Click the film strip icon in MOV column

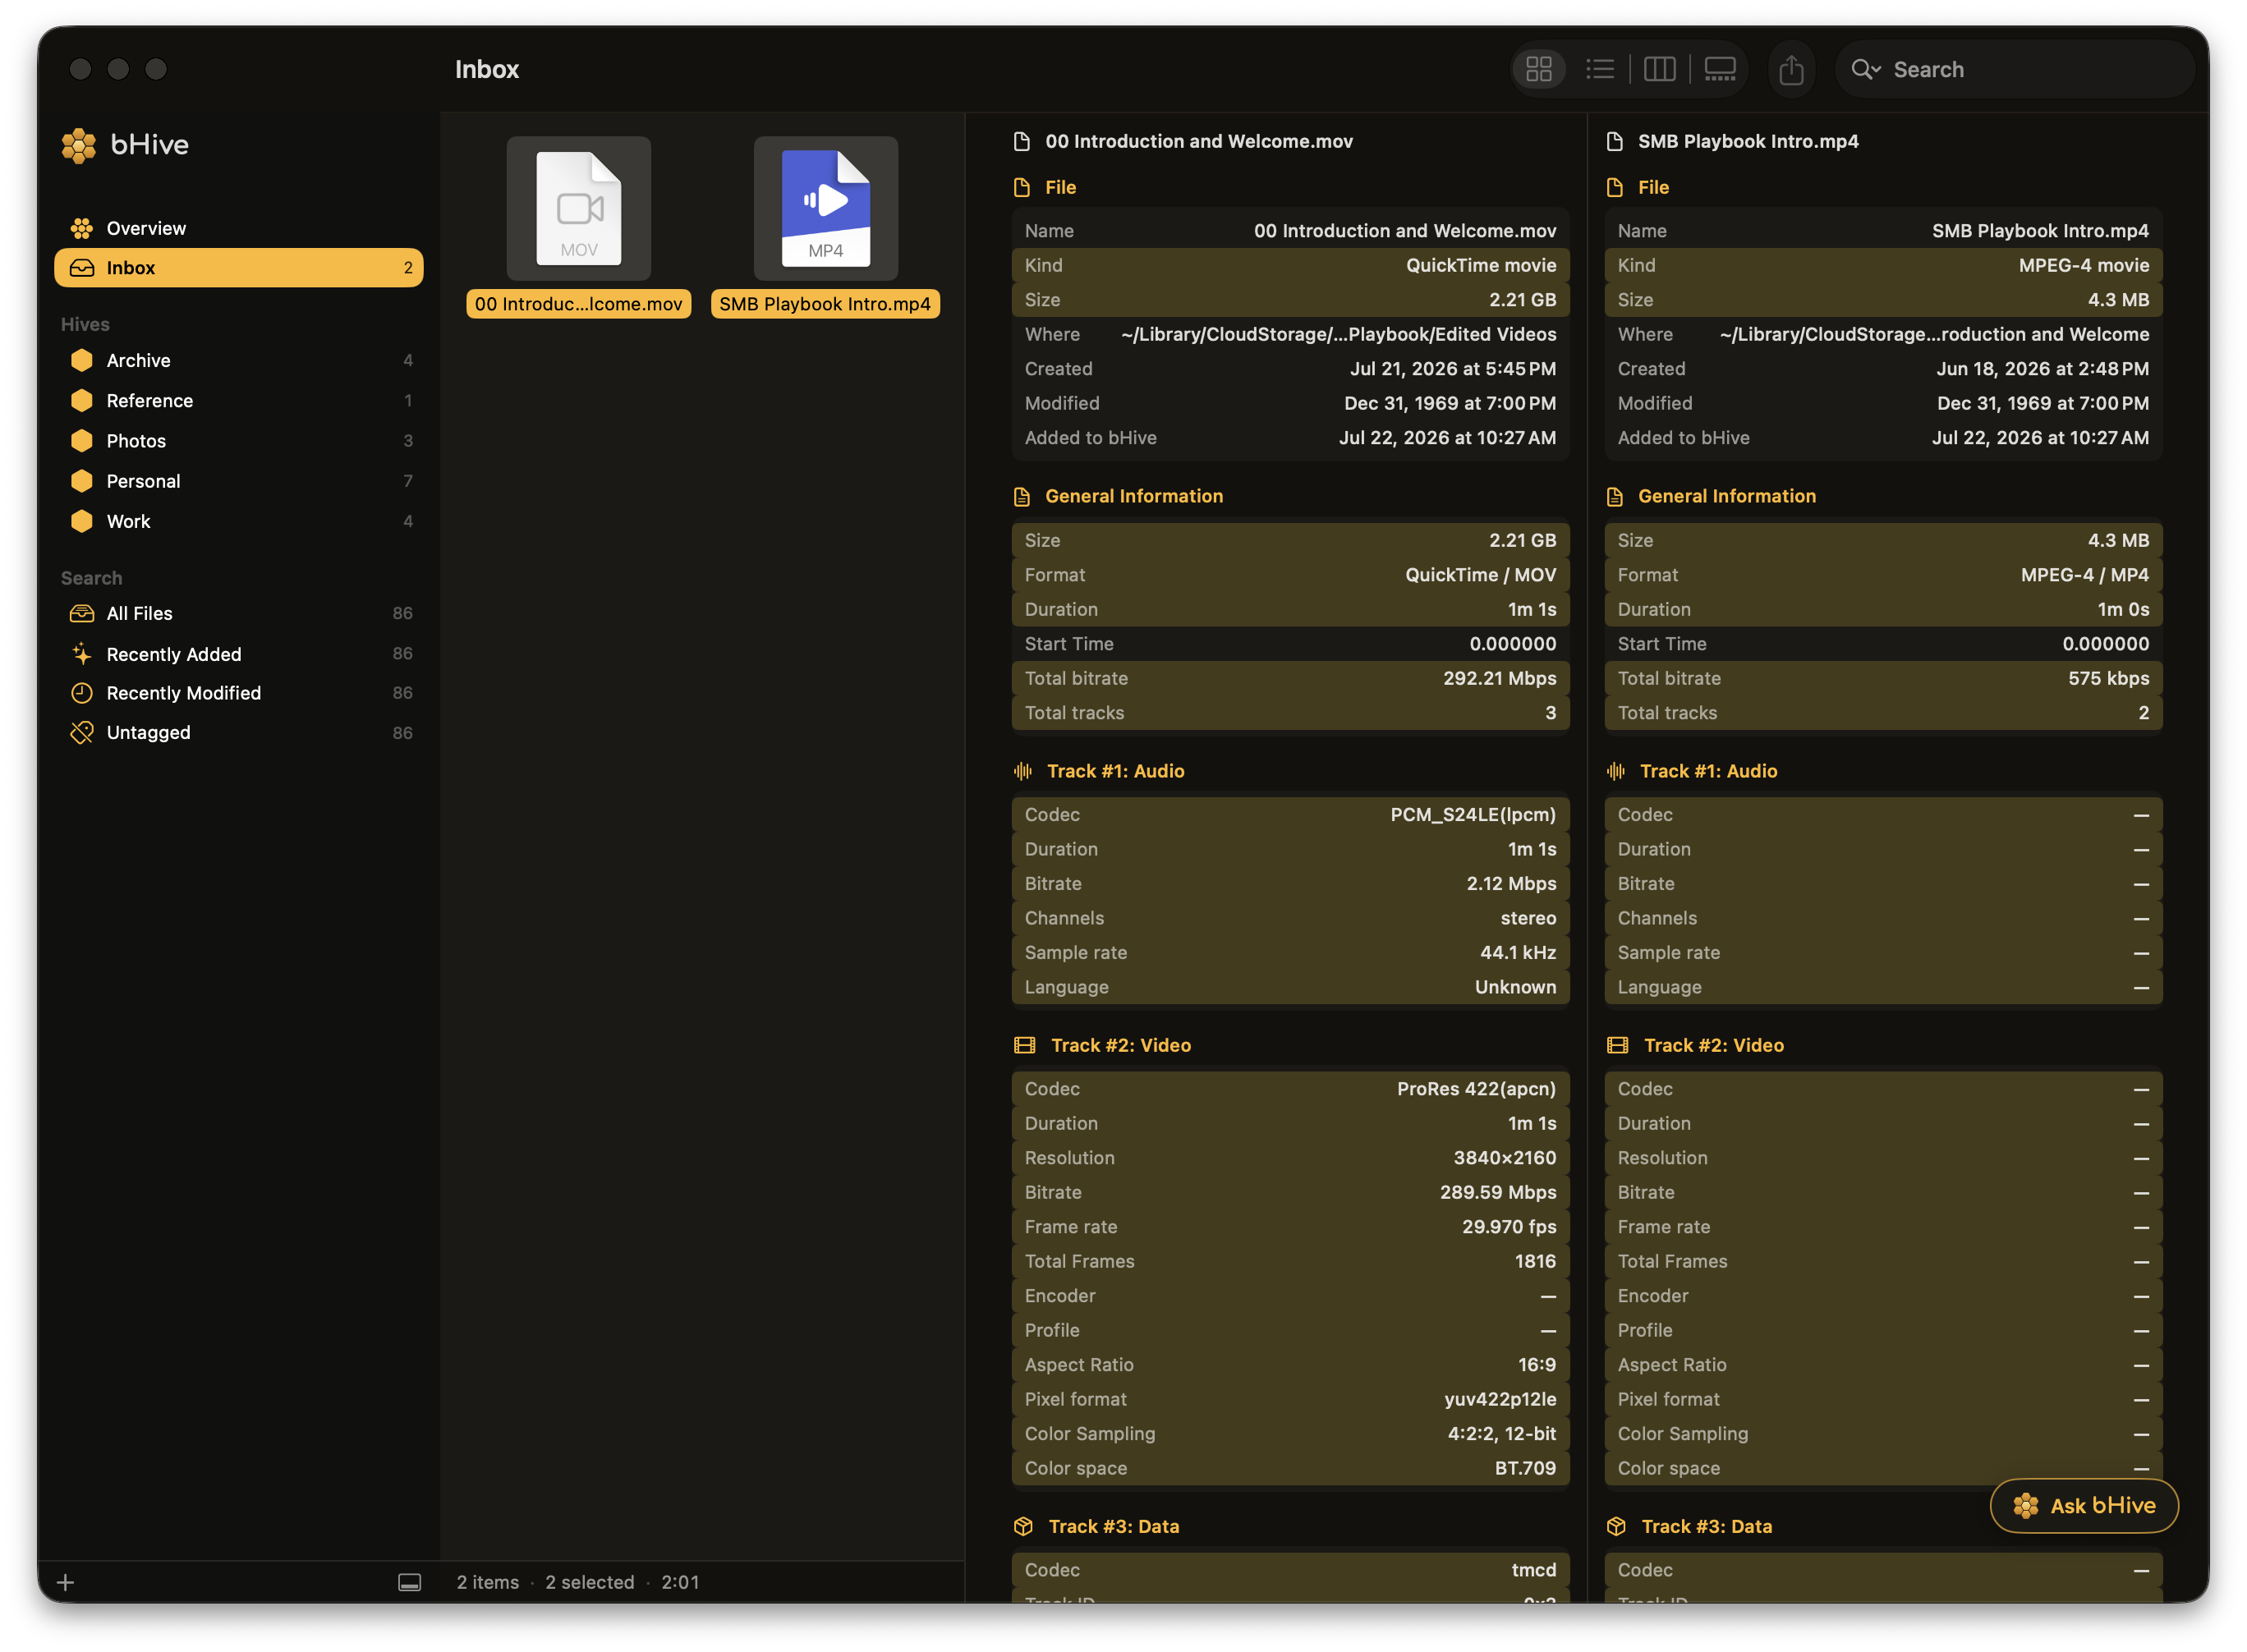[x=1025, y=1045]
